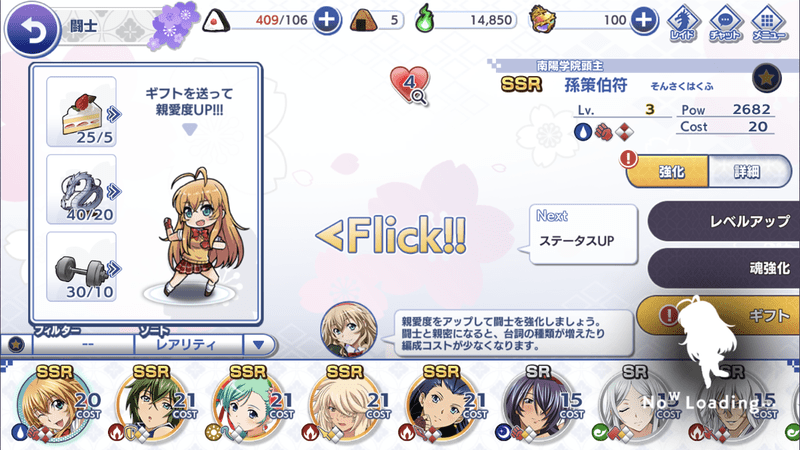The width and height of the screenshot is (800, 450).
Task: Tap the heart affection level 4 icon
Action: point(410,85)
